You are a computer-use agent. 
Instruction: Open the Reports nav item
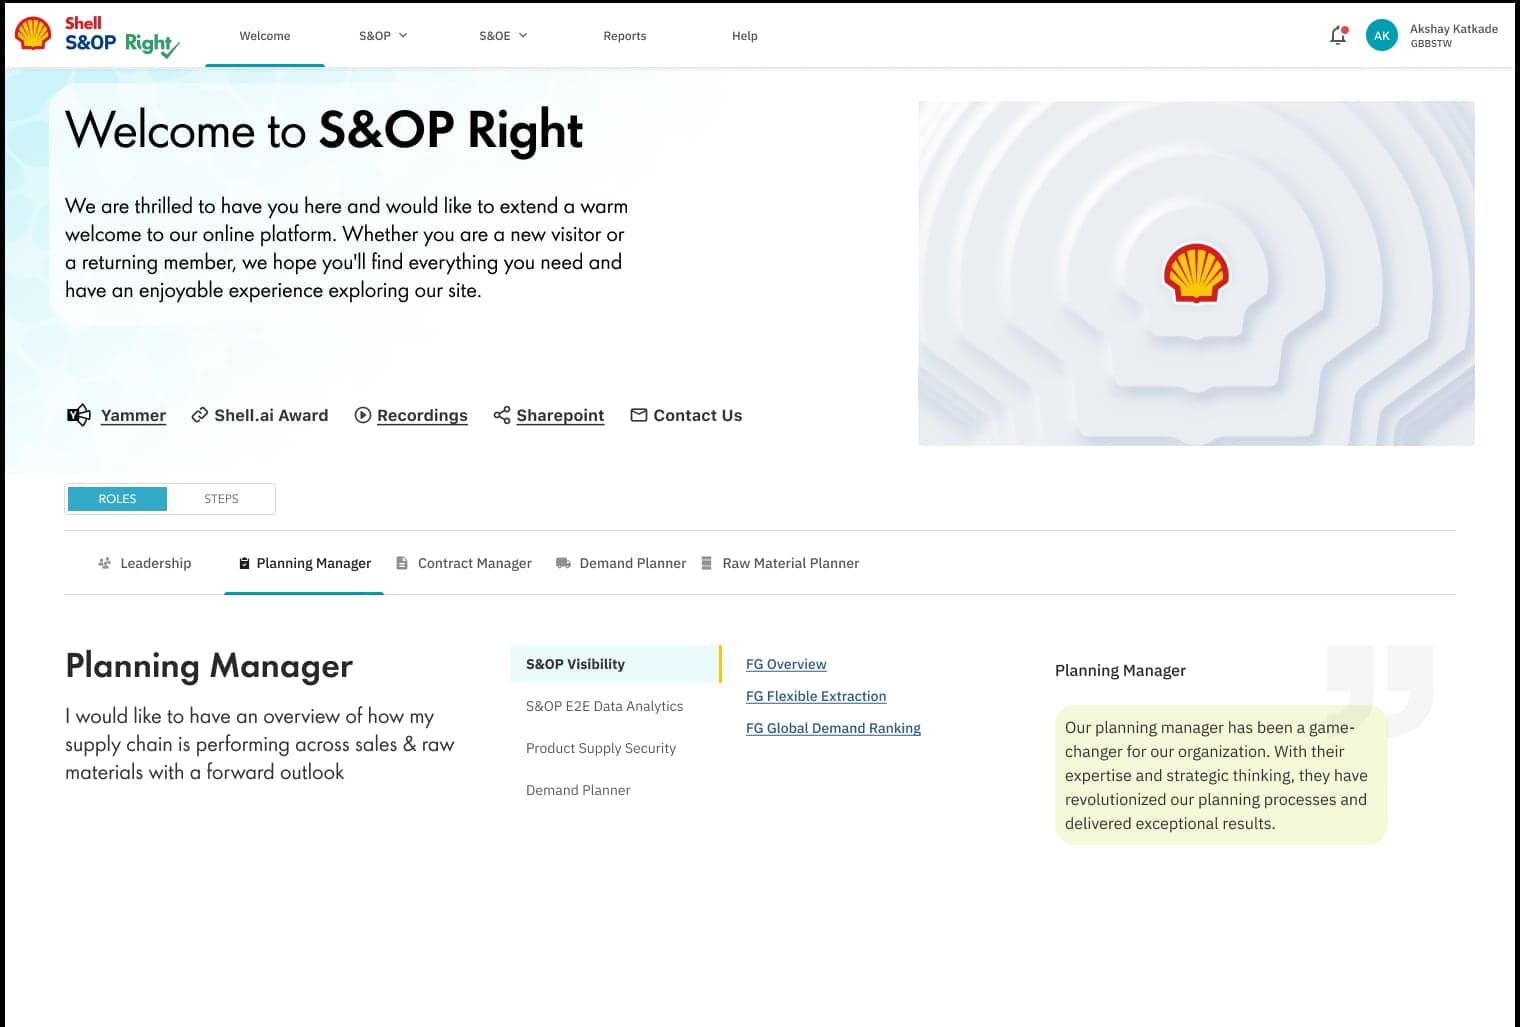tap(625, 36)
